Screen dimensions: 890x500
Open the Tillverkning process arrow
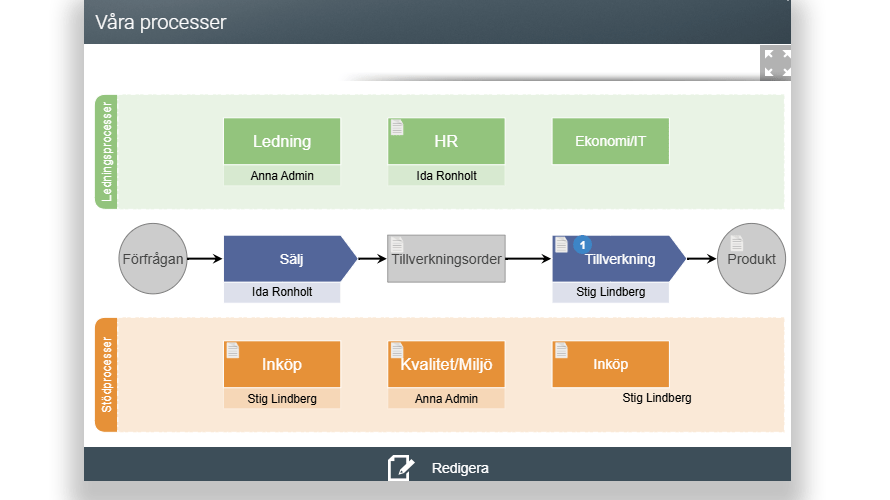coord(619,259)
